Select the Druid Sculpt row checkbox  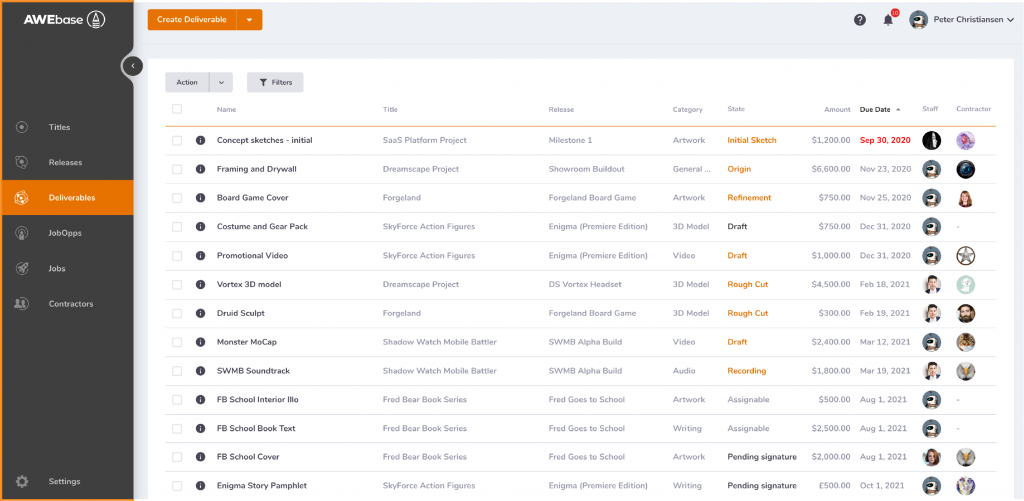177,313
